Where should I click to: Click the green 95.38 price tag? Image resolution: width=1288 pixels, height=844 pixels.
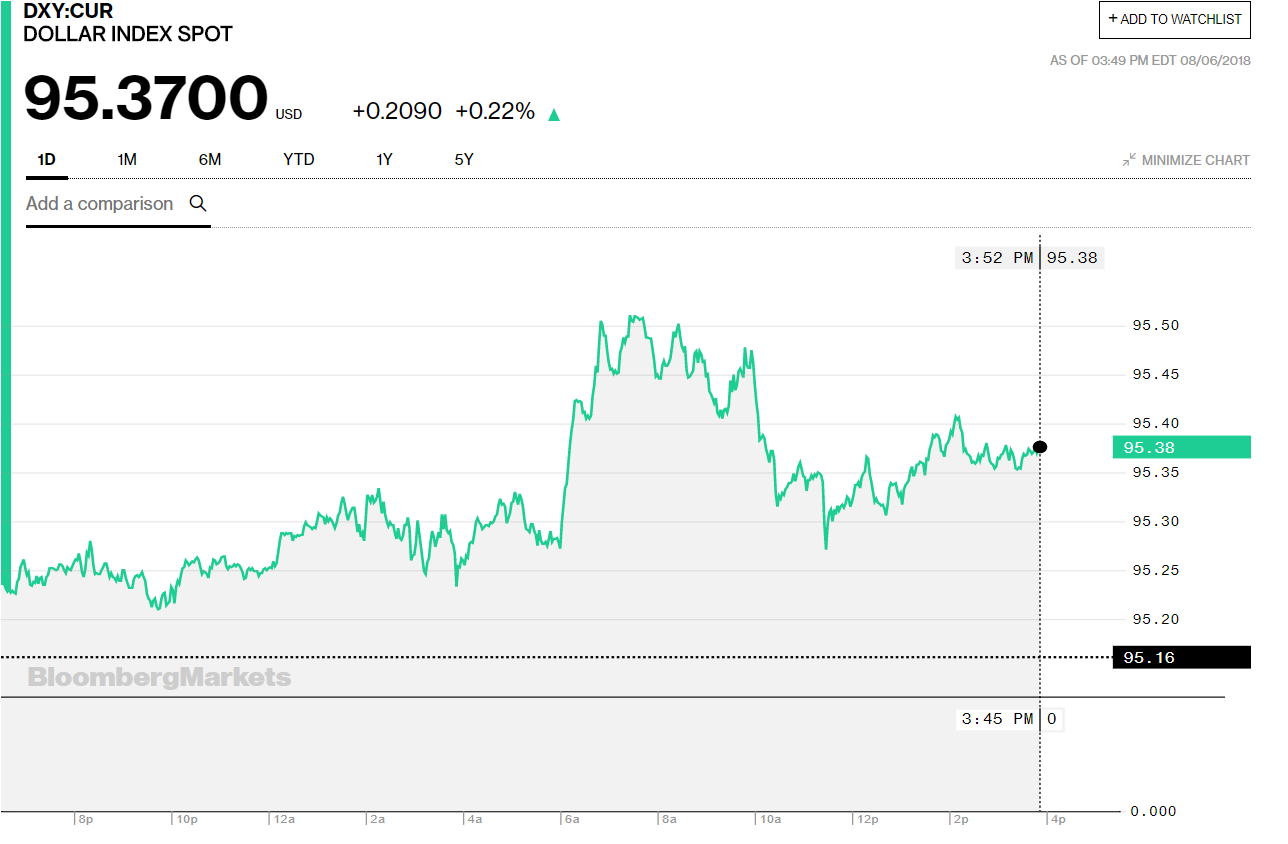pyautogui.click(x=1180, y=447)
